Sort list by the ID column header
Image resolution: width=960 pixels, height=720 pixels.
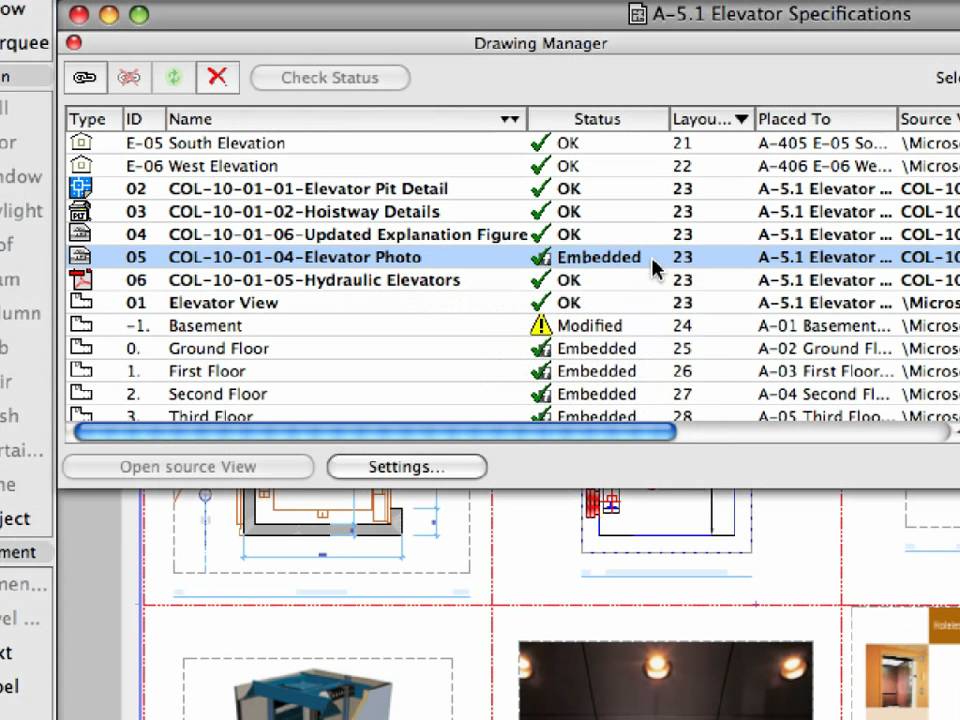pos(144,119)
